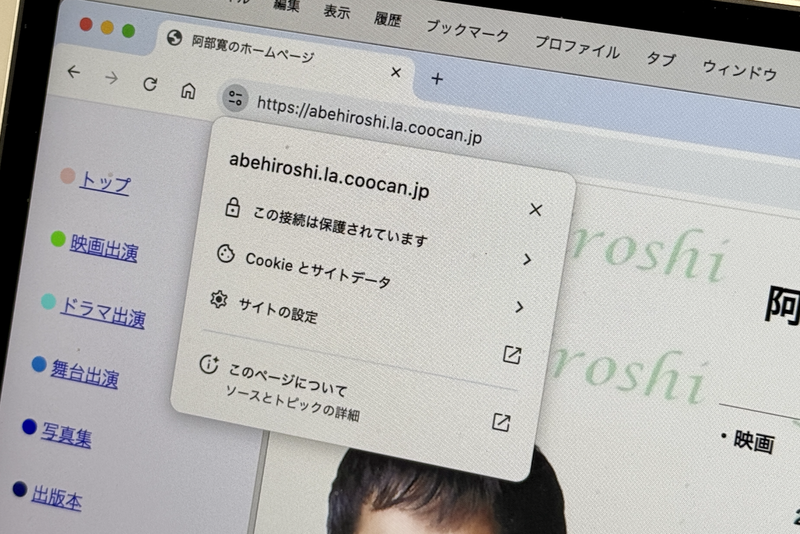This screenshot has width=800, height=534.
Task: Click the red close window button
Action: (x=86, y=24)
